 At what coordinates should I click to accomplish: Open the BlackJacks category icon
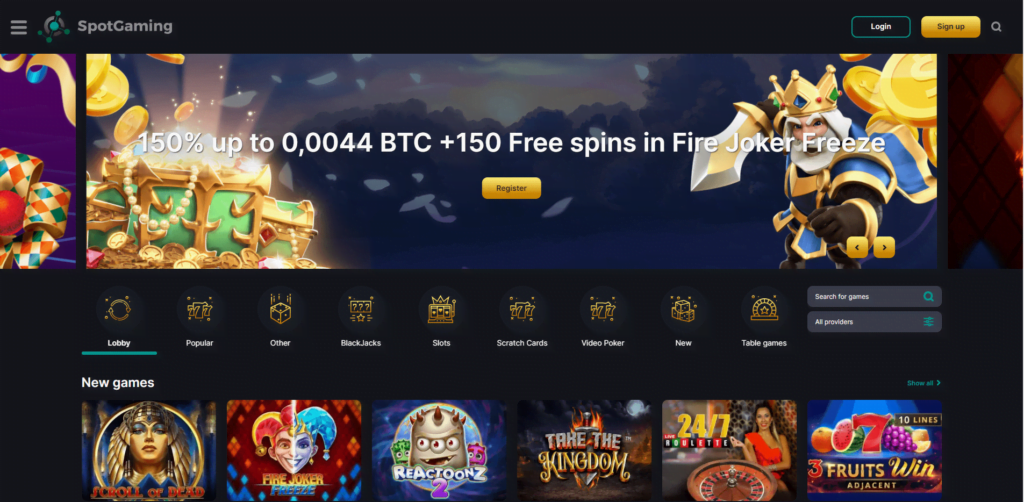coord(360,309)
